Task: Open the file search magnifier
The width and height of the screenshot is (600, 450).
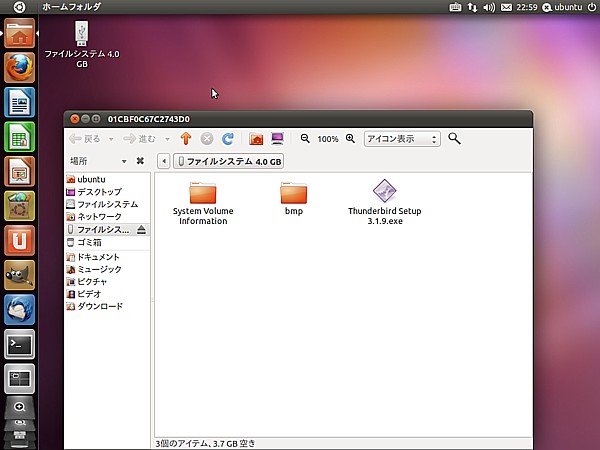Action: coord(454,139)
